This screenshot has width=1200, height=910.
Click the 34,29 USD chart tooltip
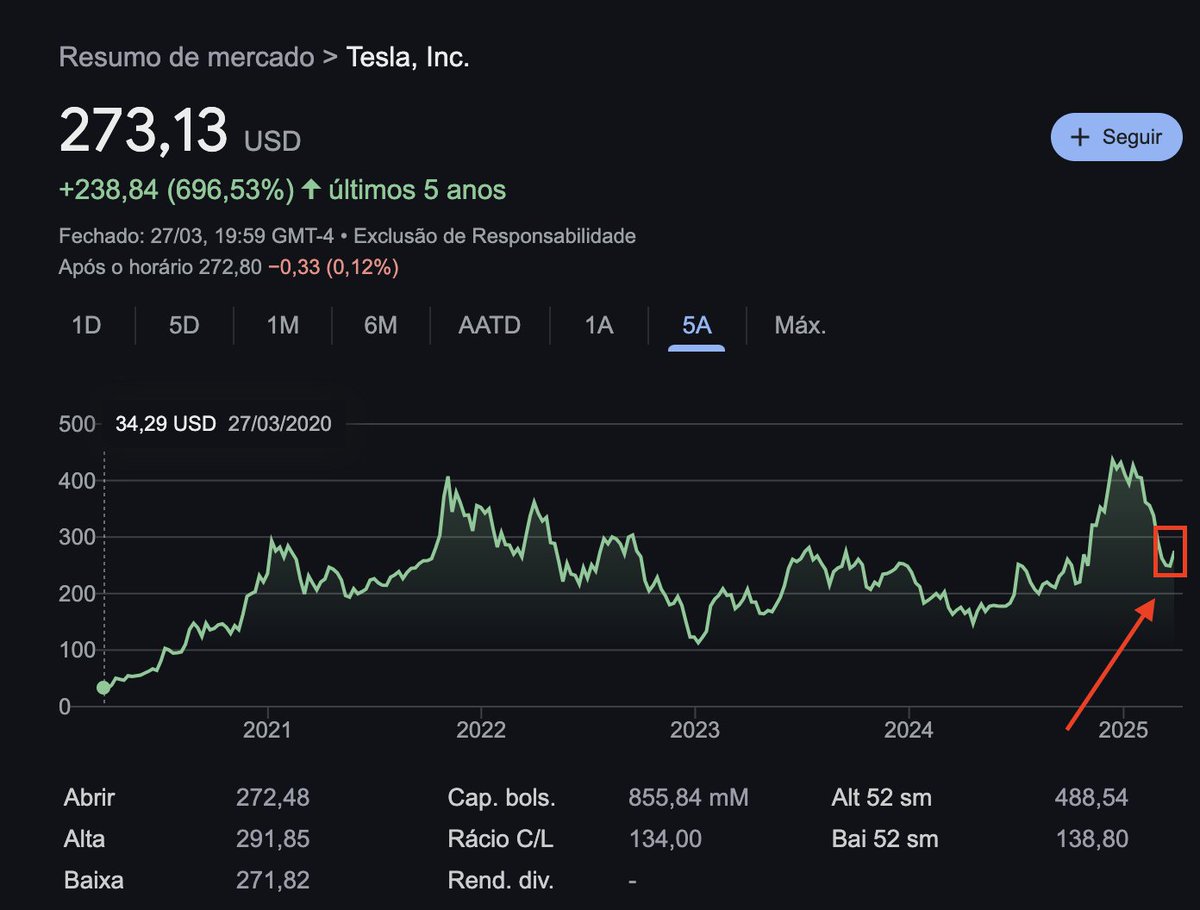[x=223, y=424]
